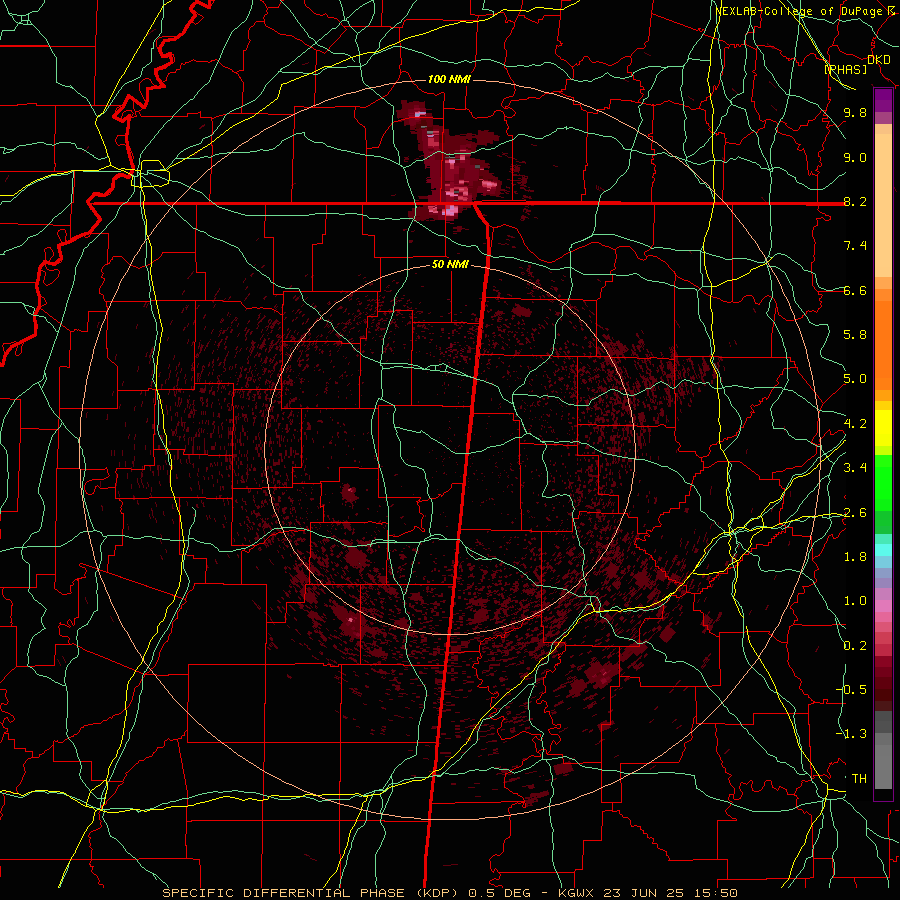The width and height of the screenshot is (900, 900).
Task: Click the 1.8 scale value
Action: coord(855,557)
